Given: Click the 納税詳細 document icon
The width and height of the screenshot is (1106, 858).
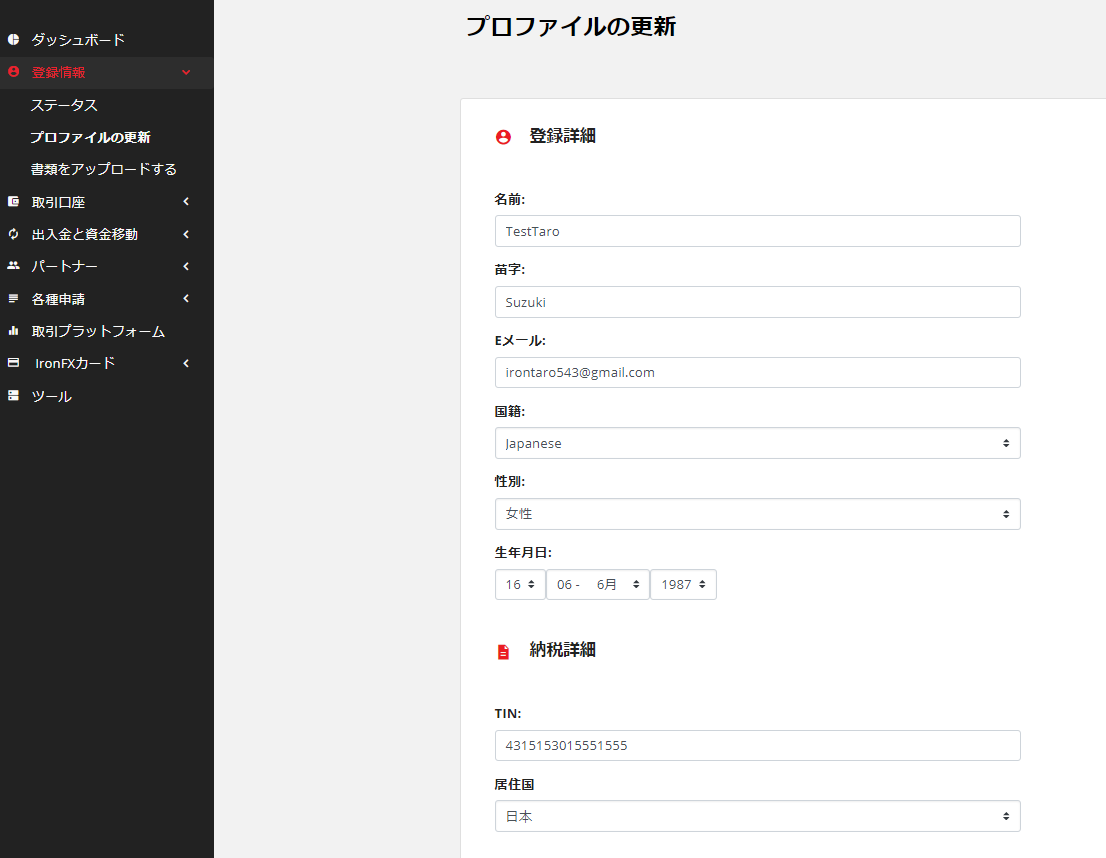Looking at the screenshot, I should (x=503, y=650).
